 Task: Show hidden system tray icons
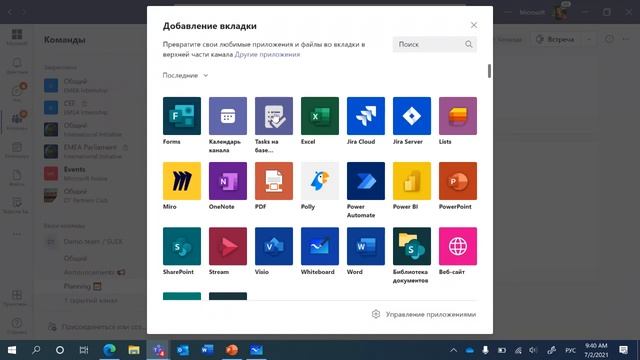tap(453, 350)
